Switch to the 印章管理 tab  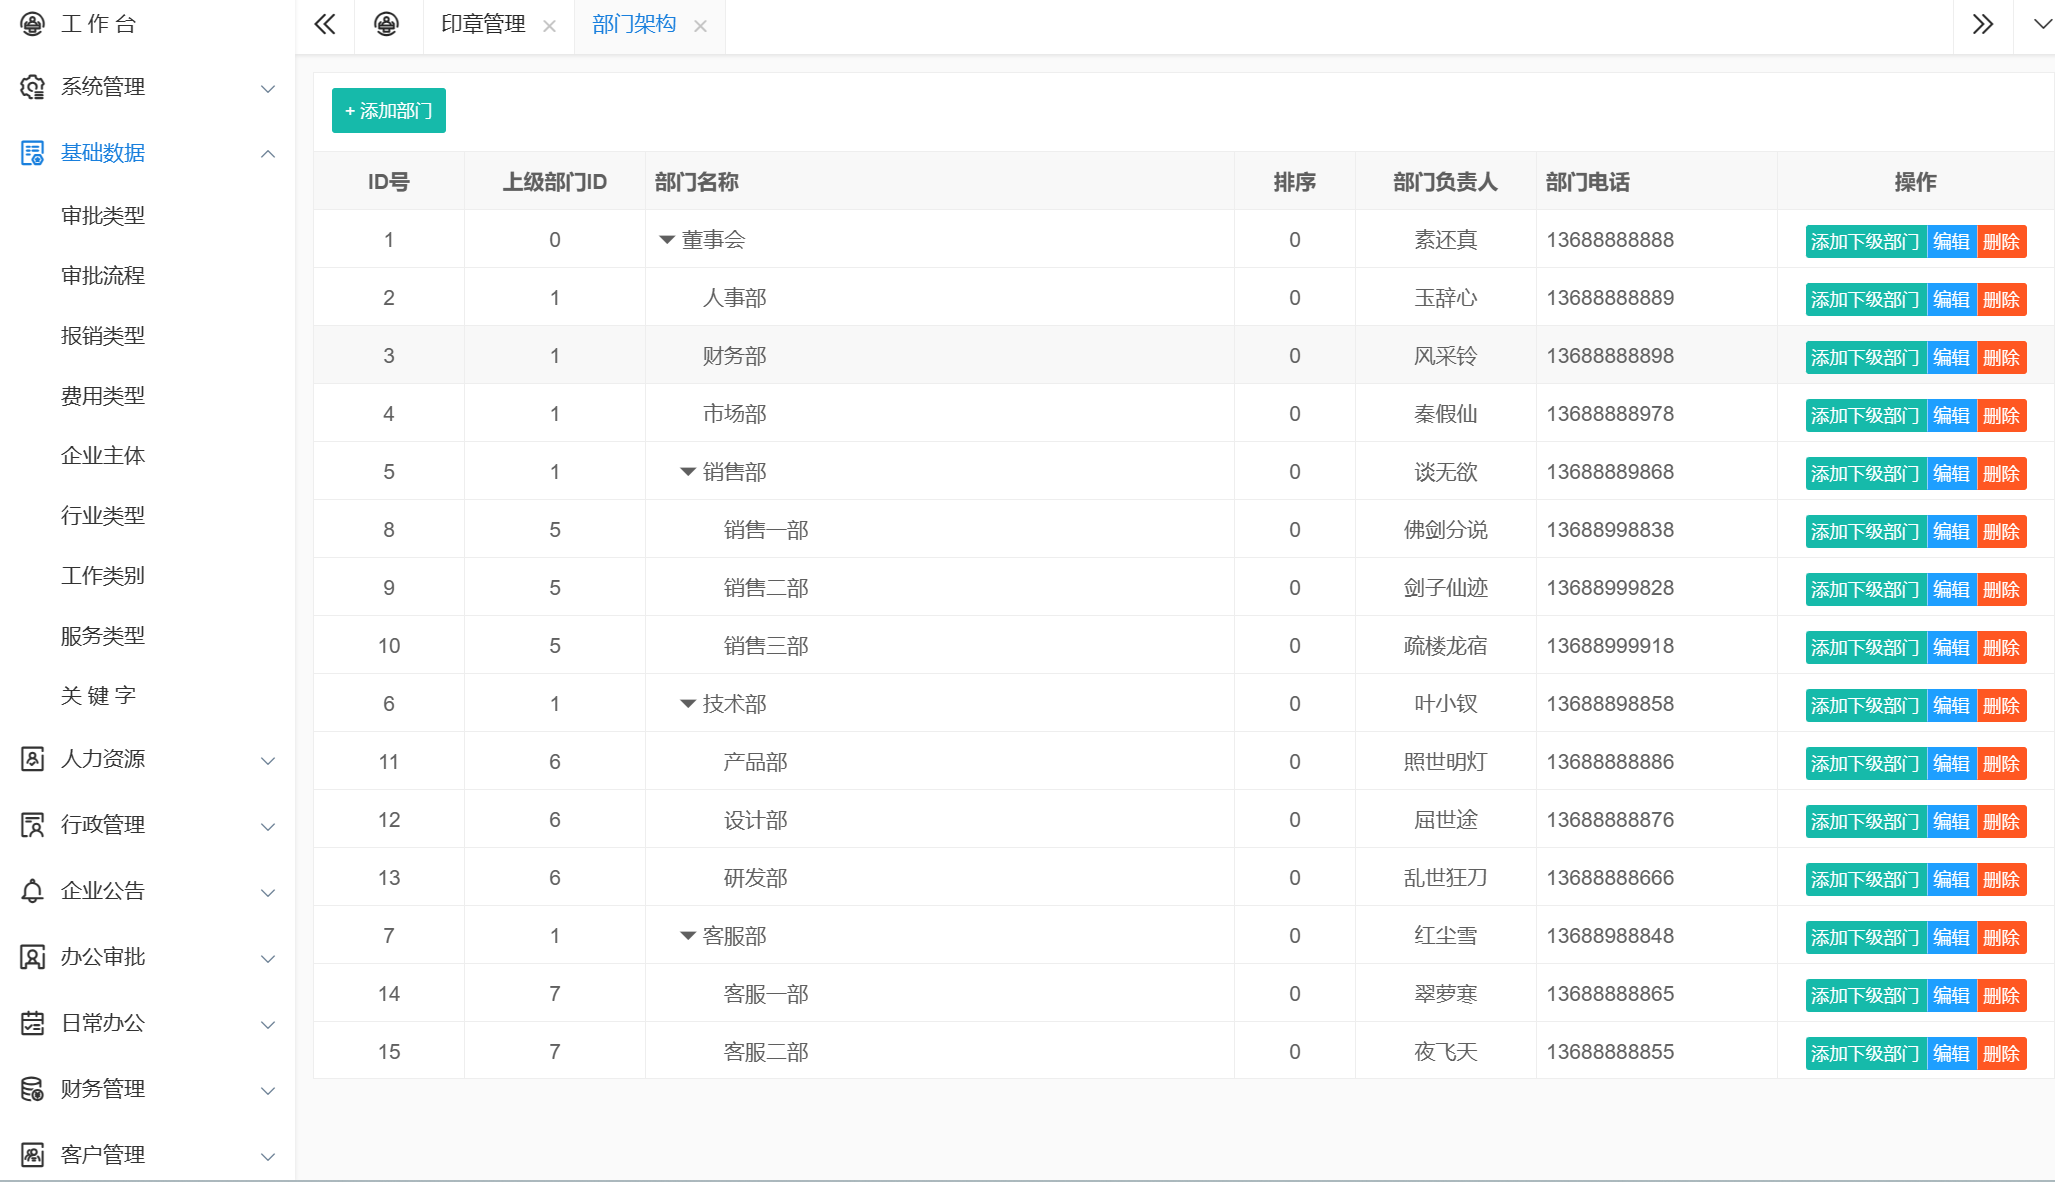tap(483, 24)
